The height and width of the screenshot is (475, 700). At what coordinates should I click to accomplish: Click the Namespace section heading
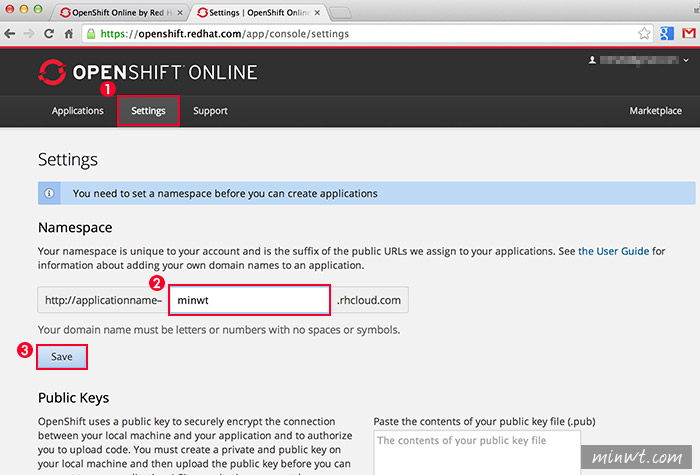[x=75, y=228]
